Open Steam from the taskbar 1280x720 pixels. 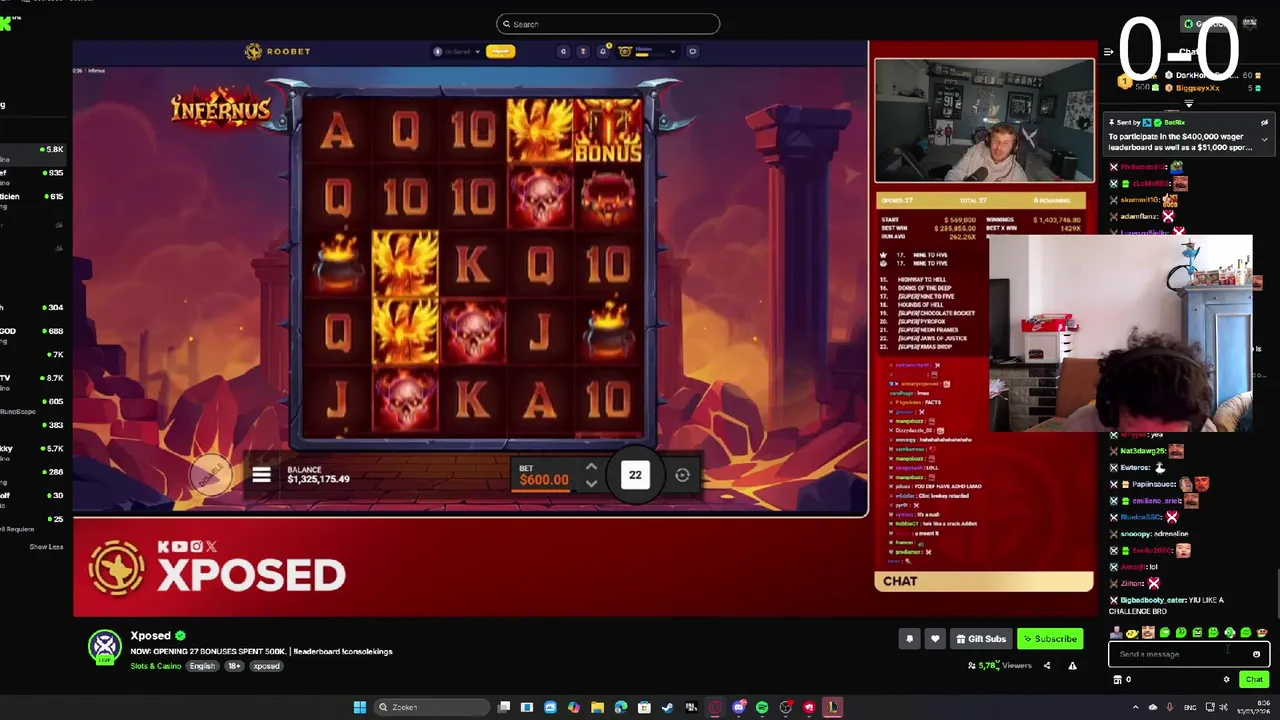(668, 707)
